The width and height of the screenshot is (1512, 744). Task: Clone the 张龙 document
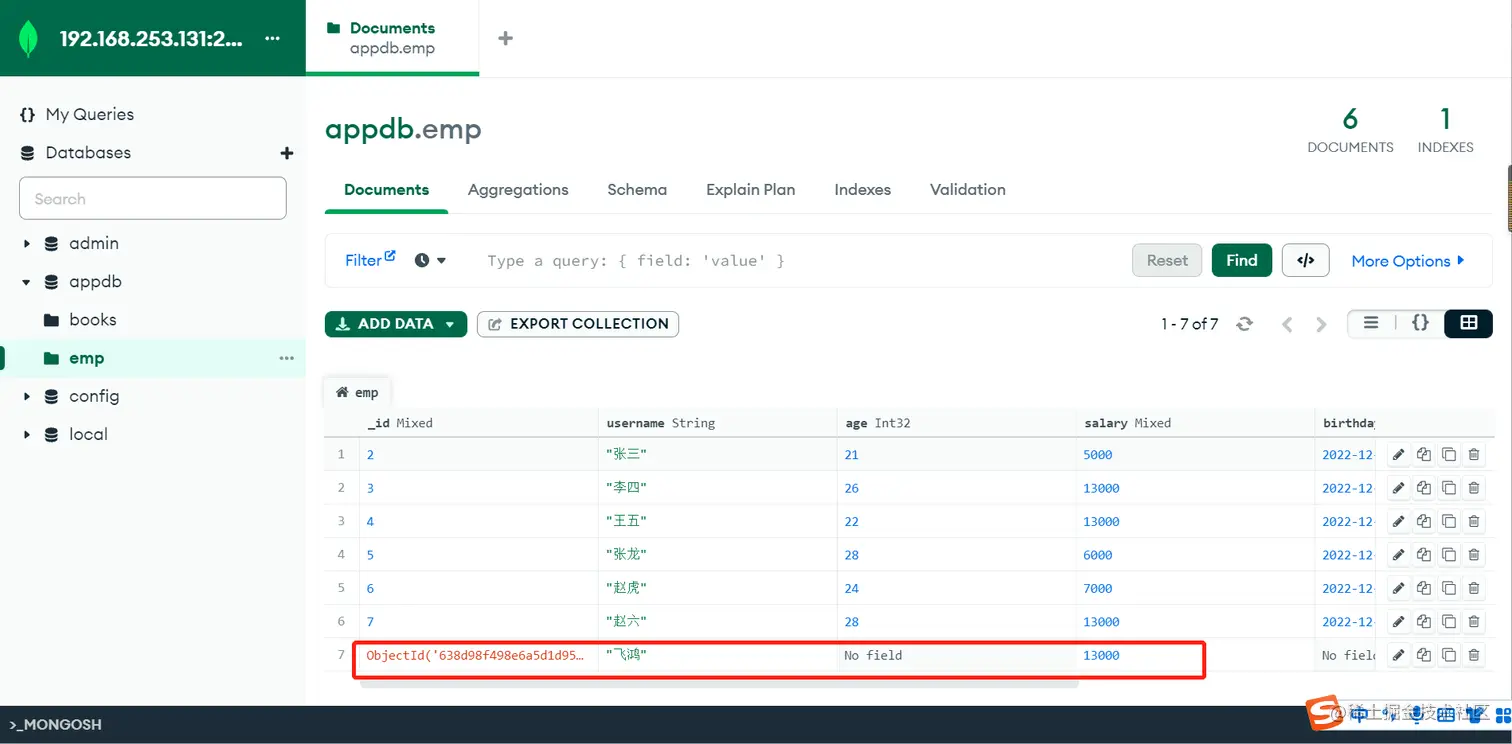pyautogui.click(x=1448, y=555)
